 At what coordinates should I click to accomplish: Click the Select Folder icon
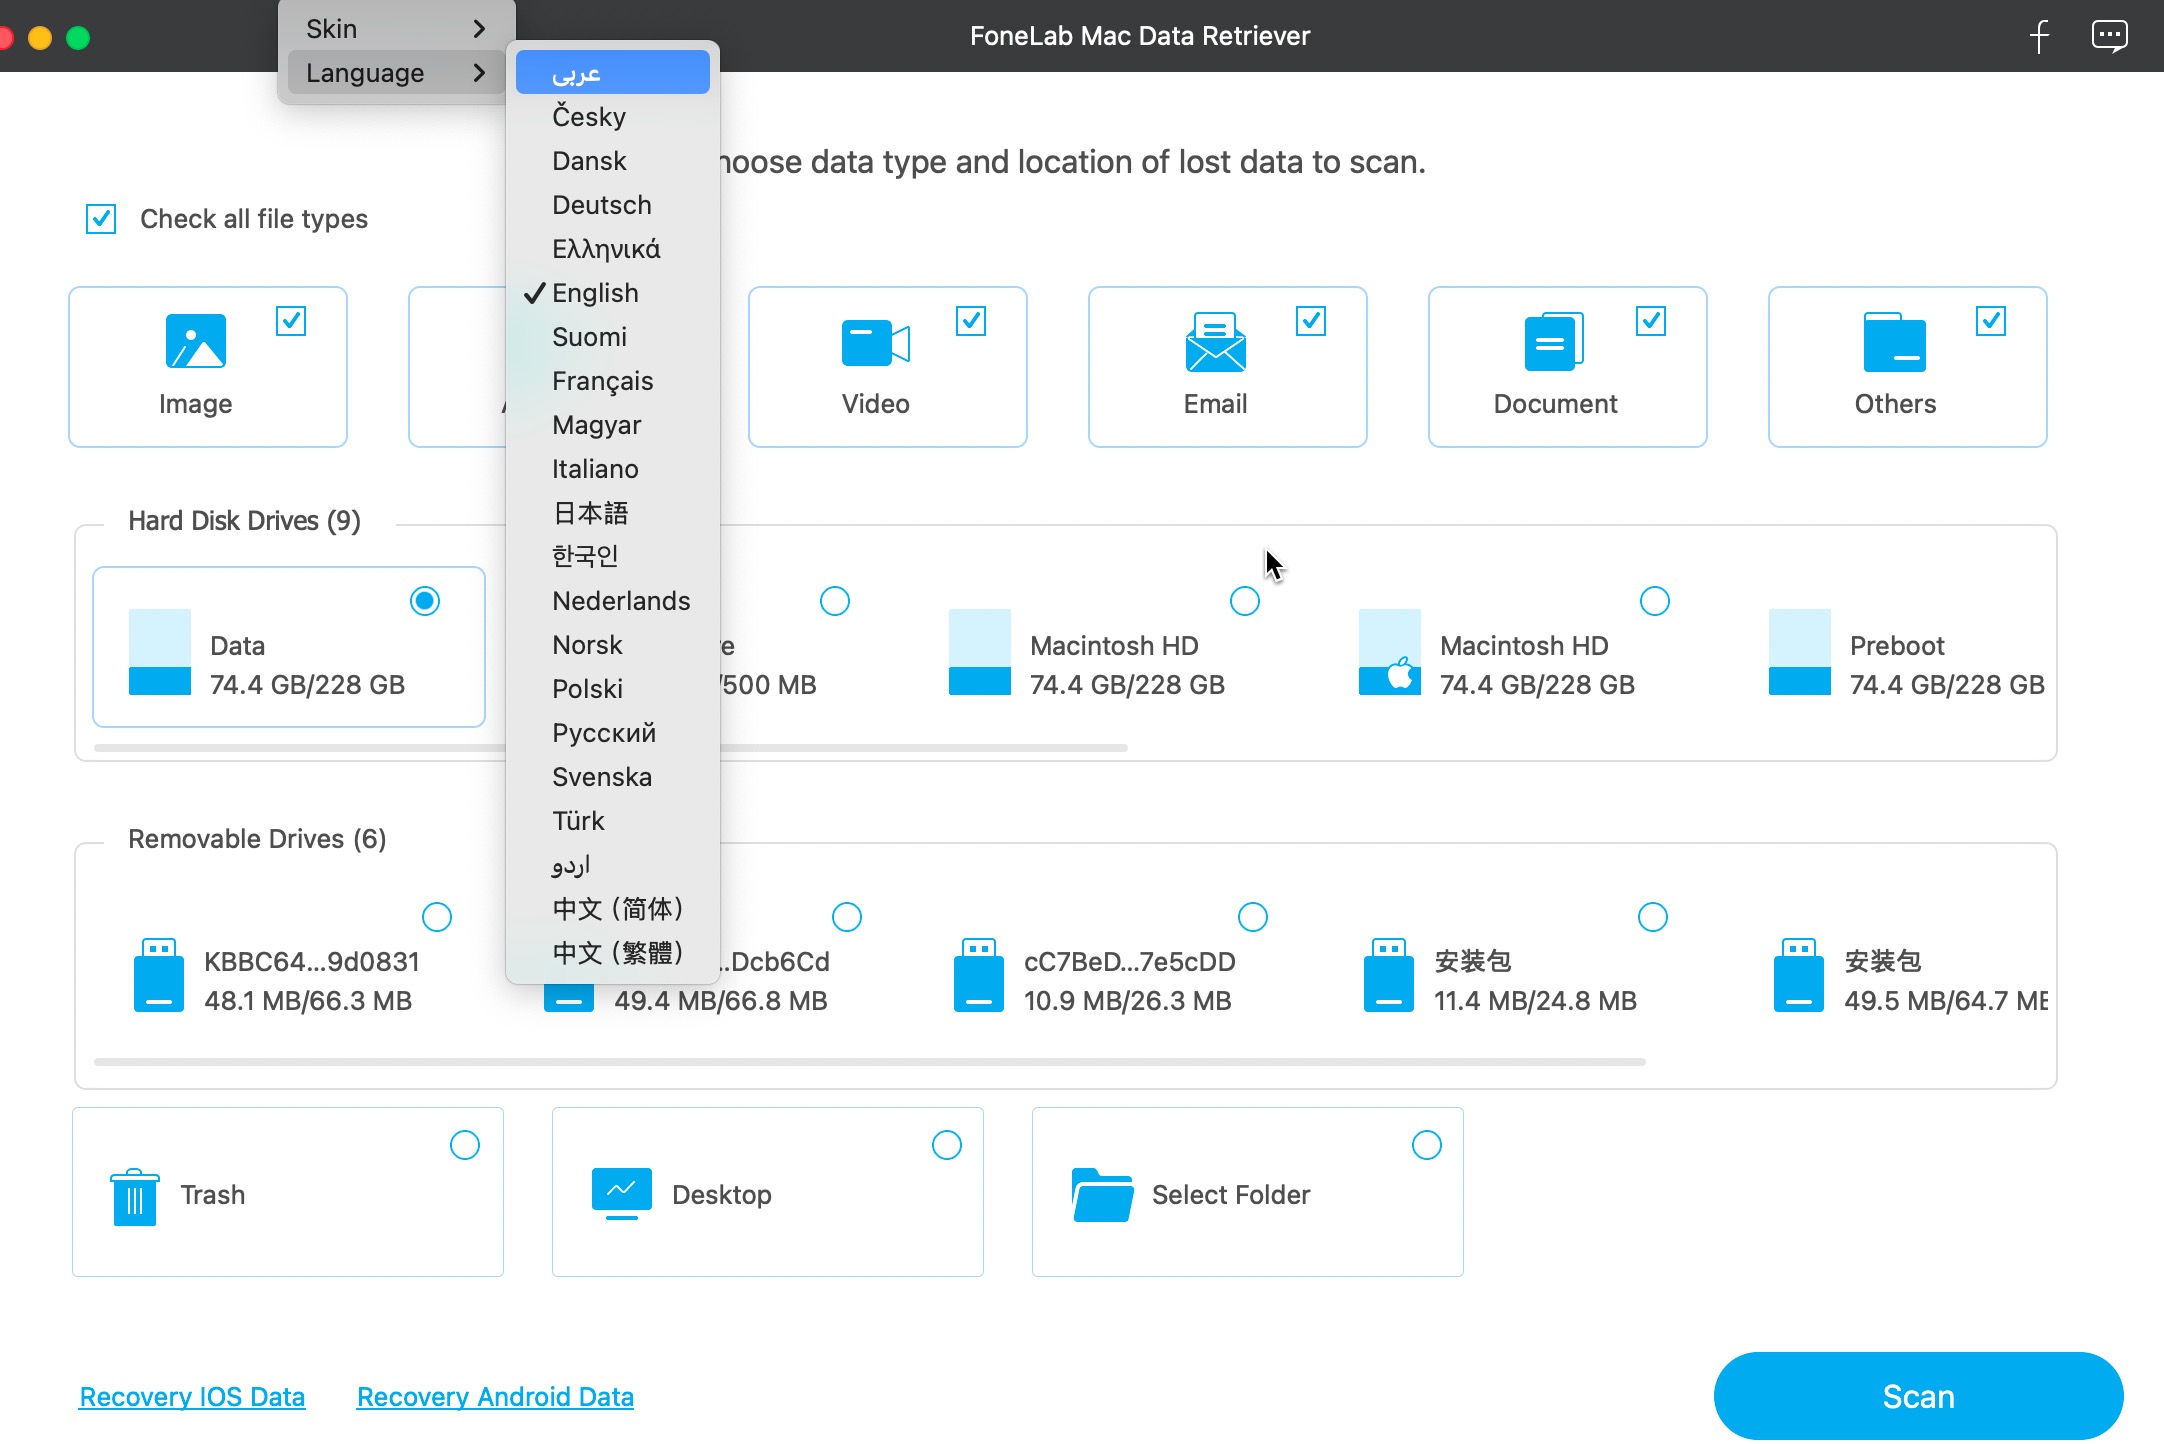1102,1194
